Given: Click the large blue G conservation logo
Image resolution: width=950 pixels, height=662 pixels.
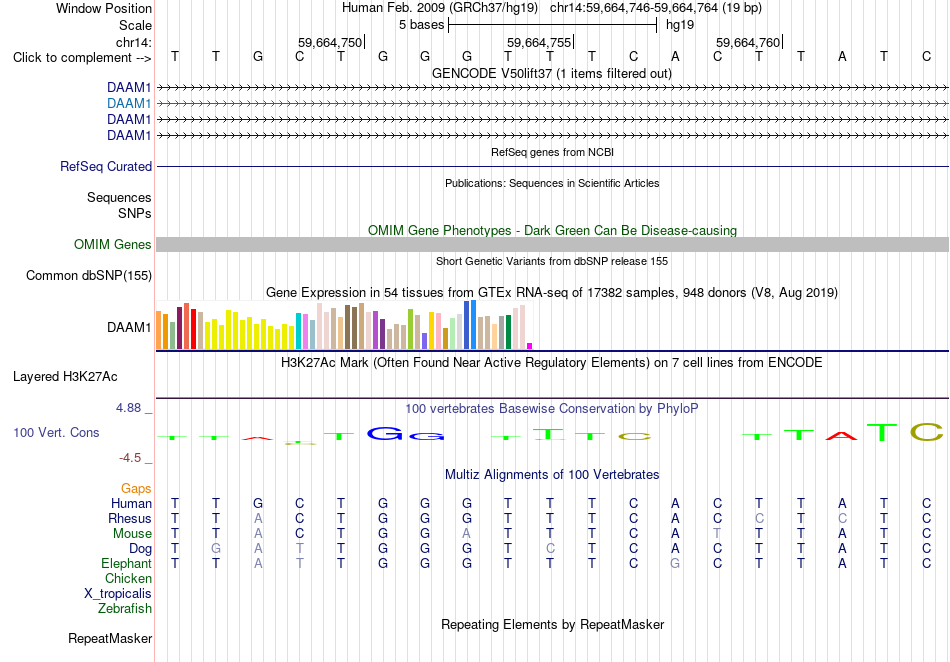Looking at the screenshot, I should 385,433.
